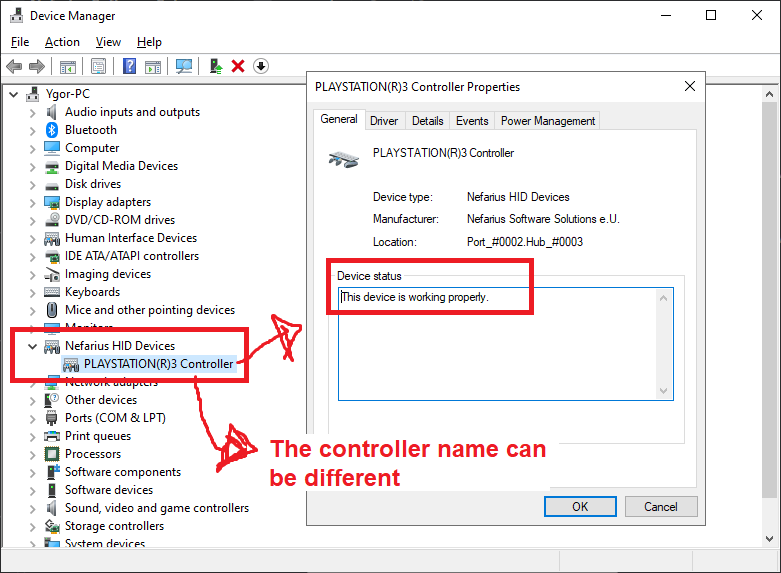Select PLAYSTATION(R)3 Controller tree item
This screenshot has width=781, height=573.
click(x=158, y=364)
